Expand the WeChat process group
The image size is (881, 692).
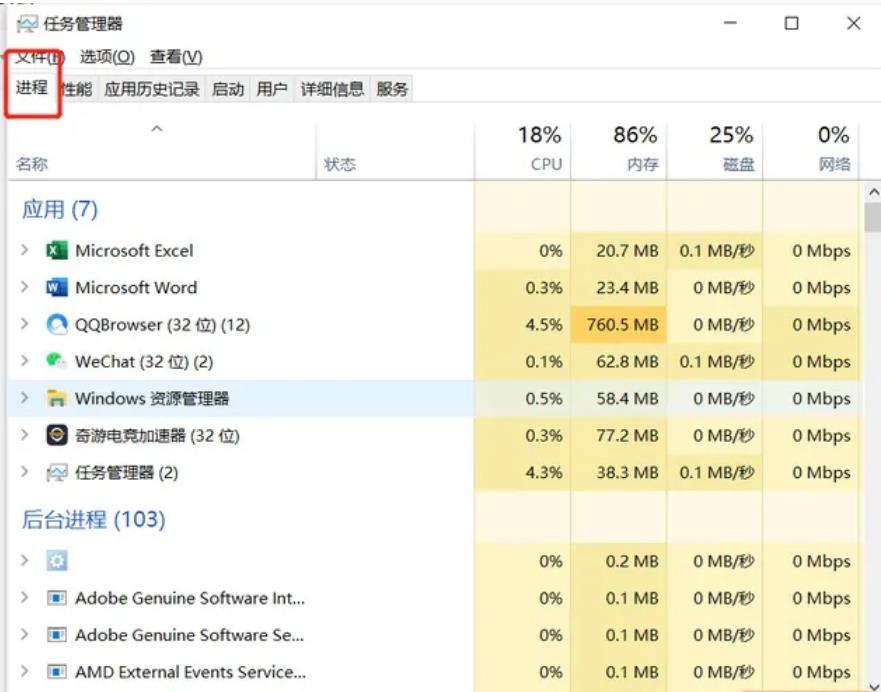25,361
